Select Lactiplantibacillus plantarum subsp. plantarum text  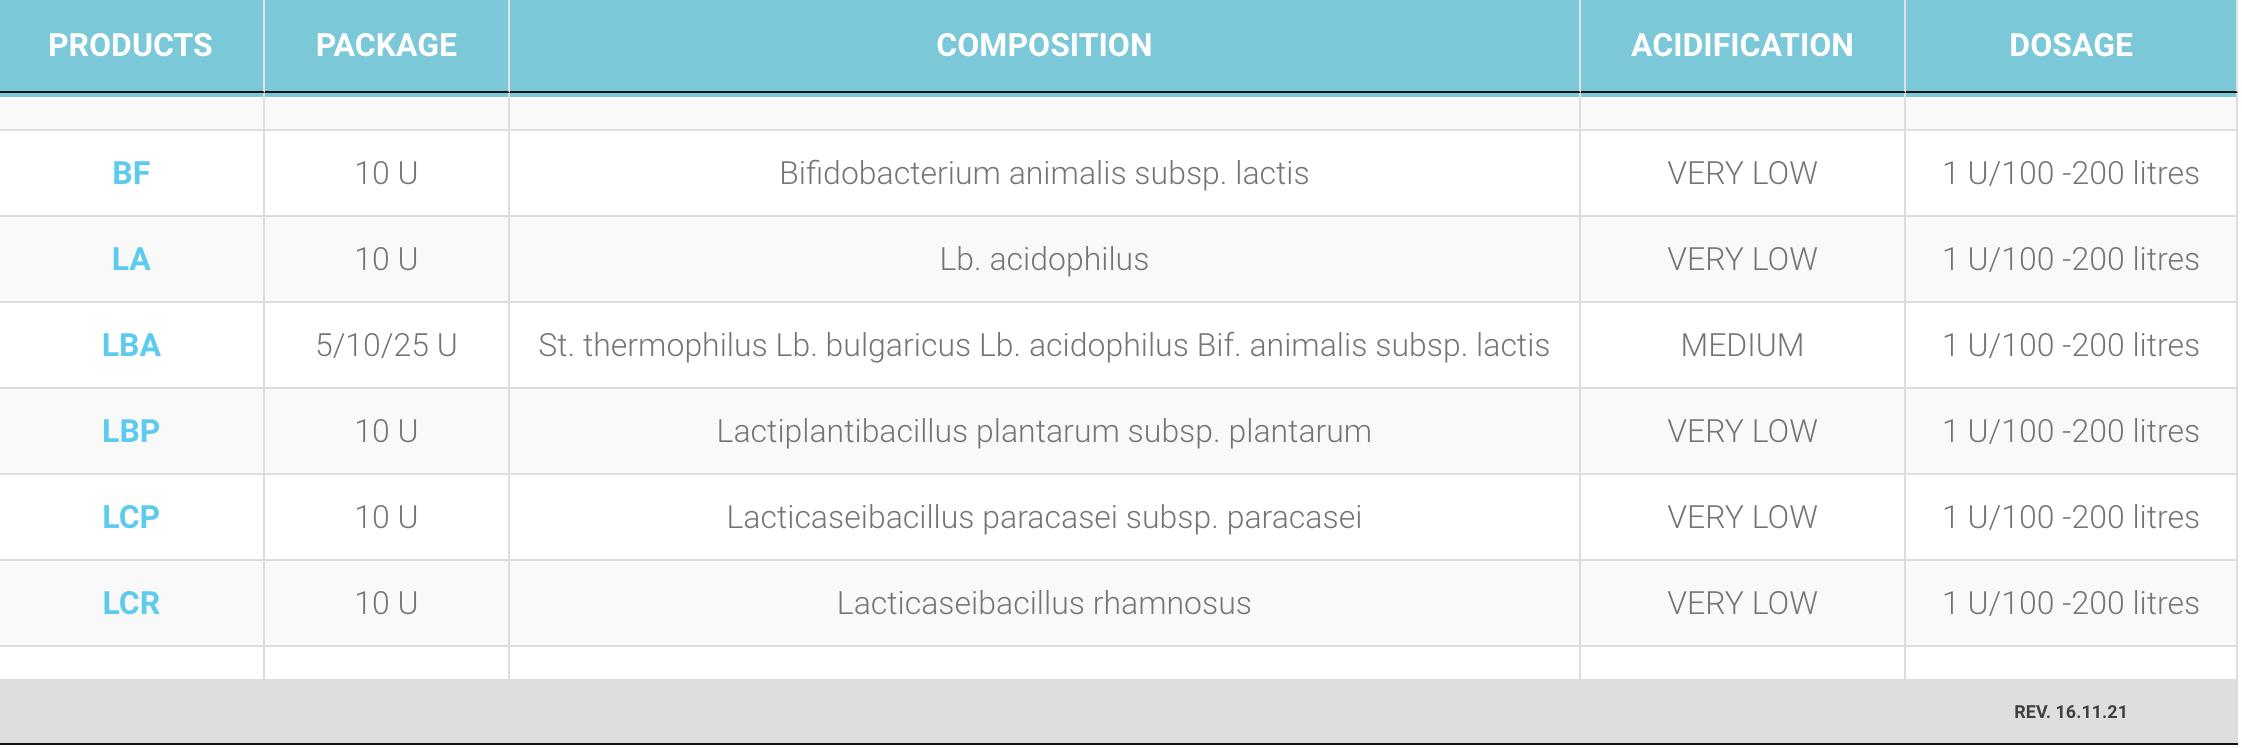1044,431
